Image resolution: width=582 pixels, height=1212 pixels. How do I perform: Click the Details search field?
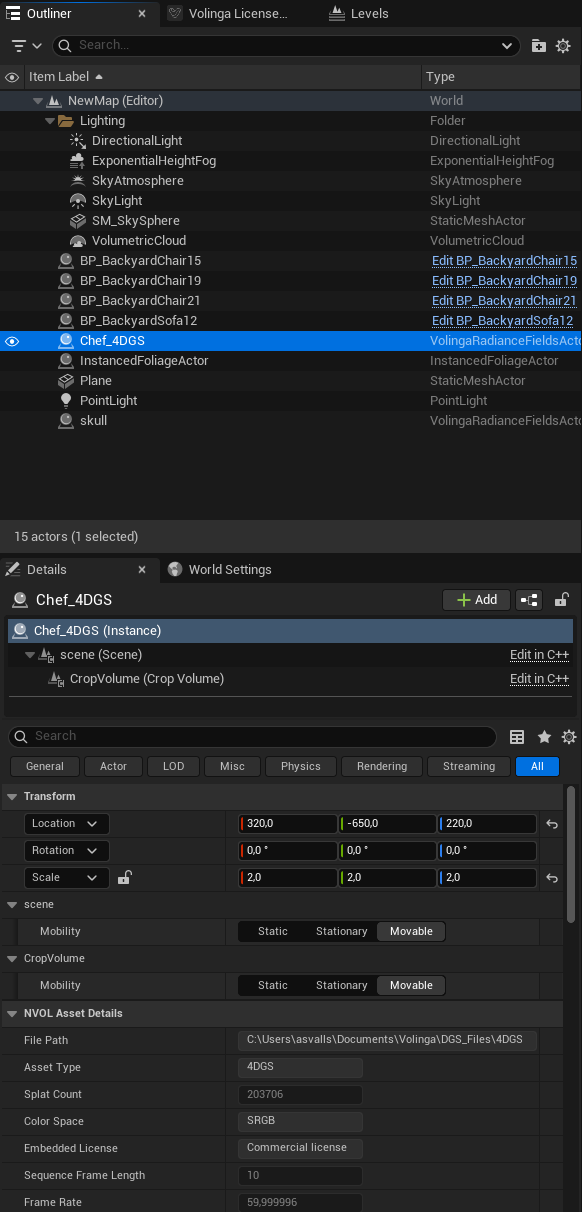252,737
